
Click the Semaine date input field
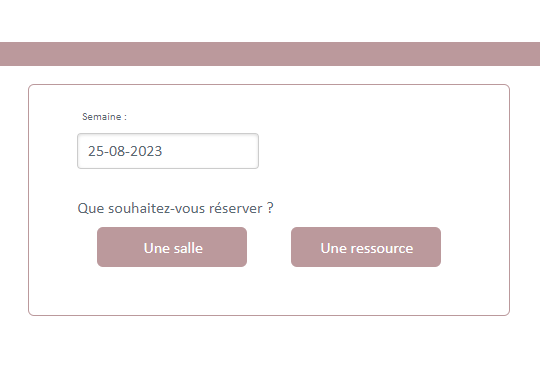168,151
